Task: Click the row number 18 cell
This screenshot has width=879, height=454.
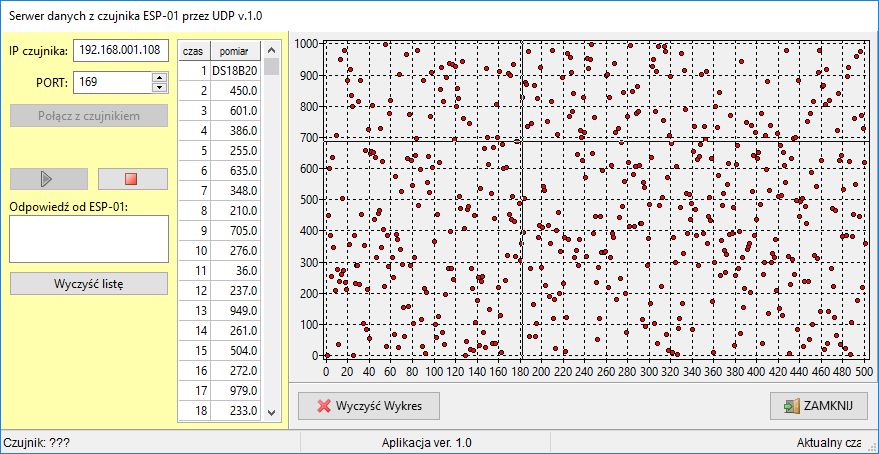Action: 194,411
